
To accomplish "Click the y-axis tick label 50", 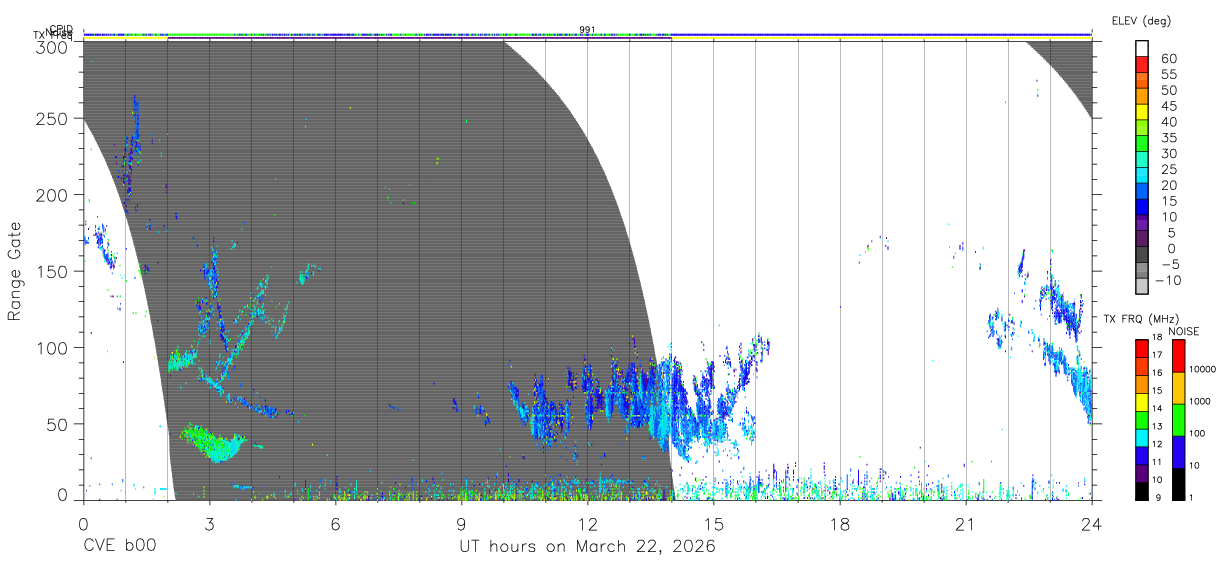I will click(57, 423).
